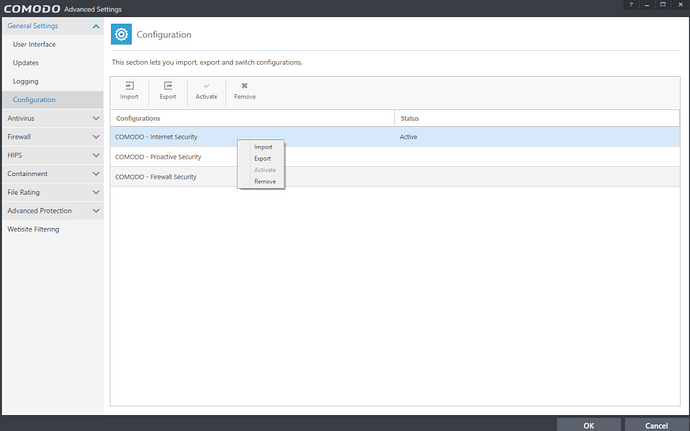Expand the Containment section

[96, 174]
